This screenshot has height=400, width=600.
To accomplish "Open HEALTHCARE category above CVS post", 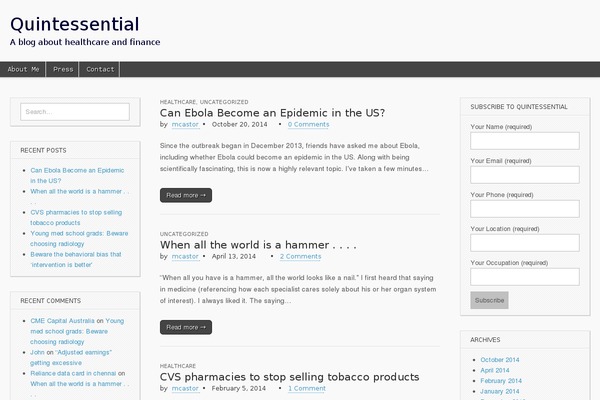I will (178, 366).
